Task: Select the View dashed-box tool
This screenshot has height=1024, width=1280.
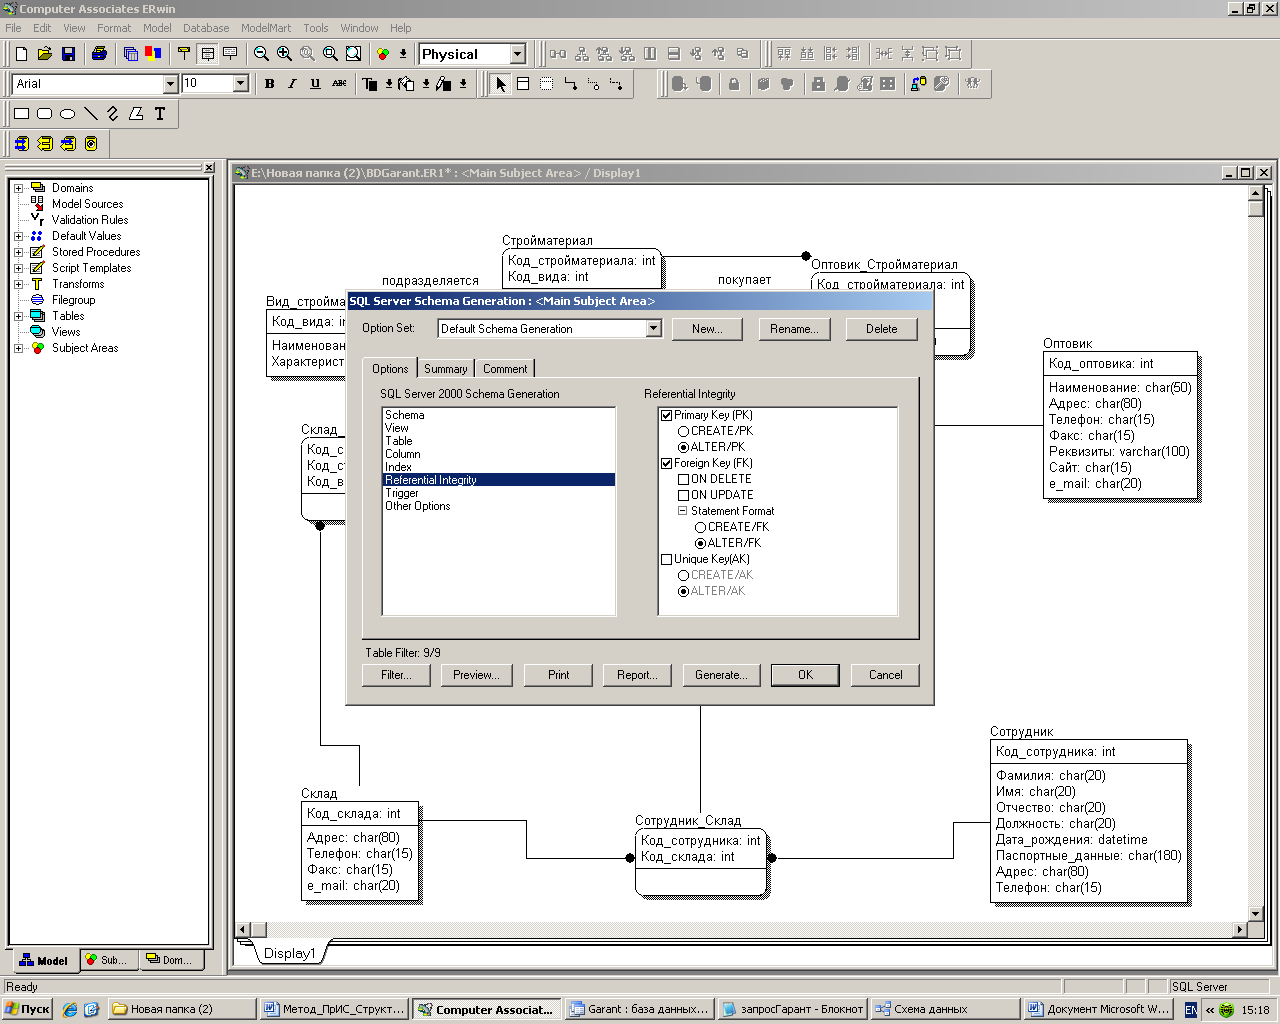Action: pos(546,84)
